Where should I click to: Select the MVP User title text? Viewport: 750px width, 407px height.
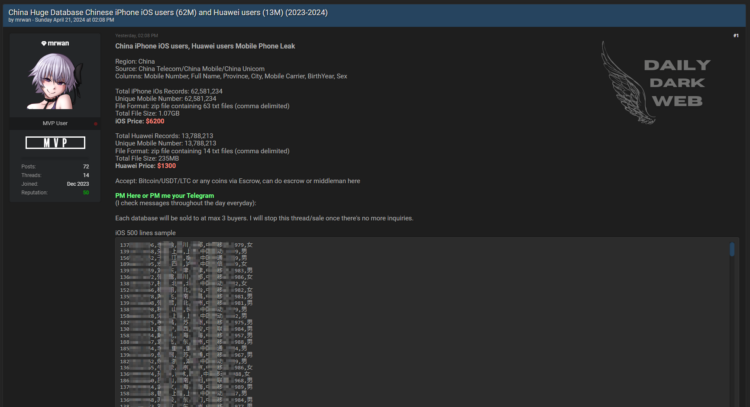tap(55, 123)
